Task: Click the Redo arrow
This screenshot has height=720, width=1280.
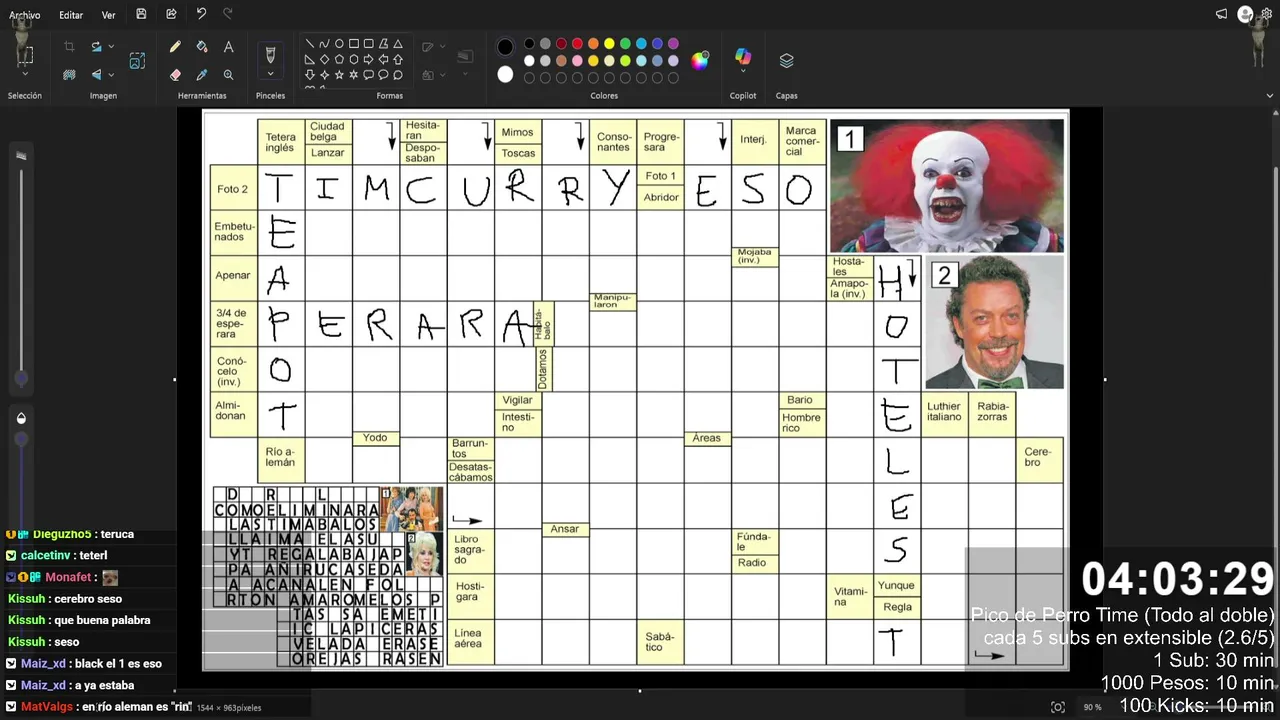Action: pyautogui.click(x=228, y=14)
